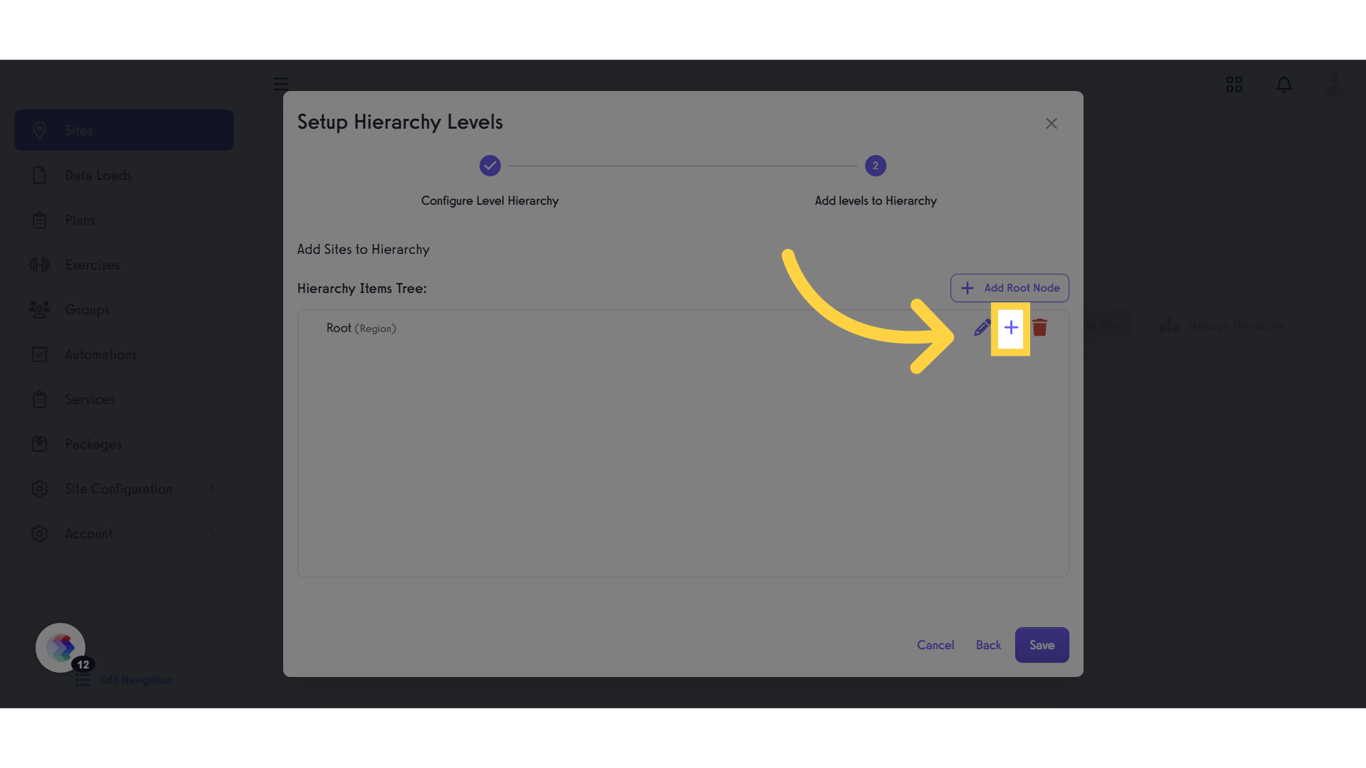The image size is (1366, 768).
Task: Toggle the hamburger menu icon
Action: pos(281,84)
